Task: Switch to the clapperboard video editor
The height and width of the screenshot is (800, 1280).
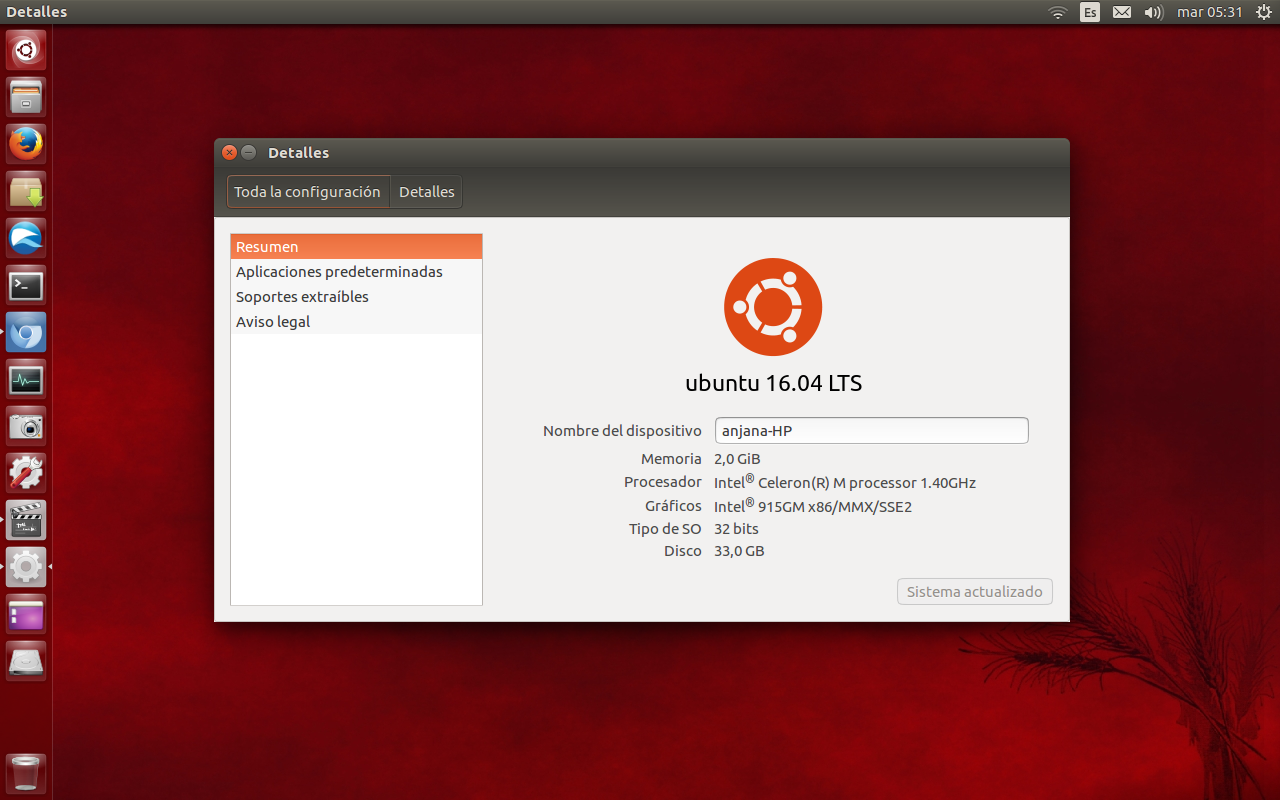Action: pos(26,520)
